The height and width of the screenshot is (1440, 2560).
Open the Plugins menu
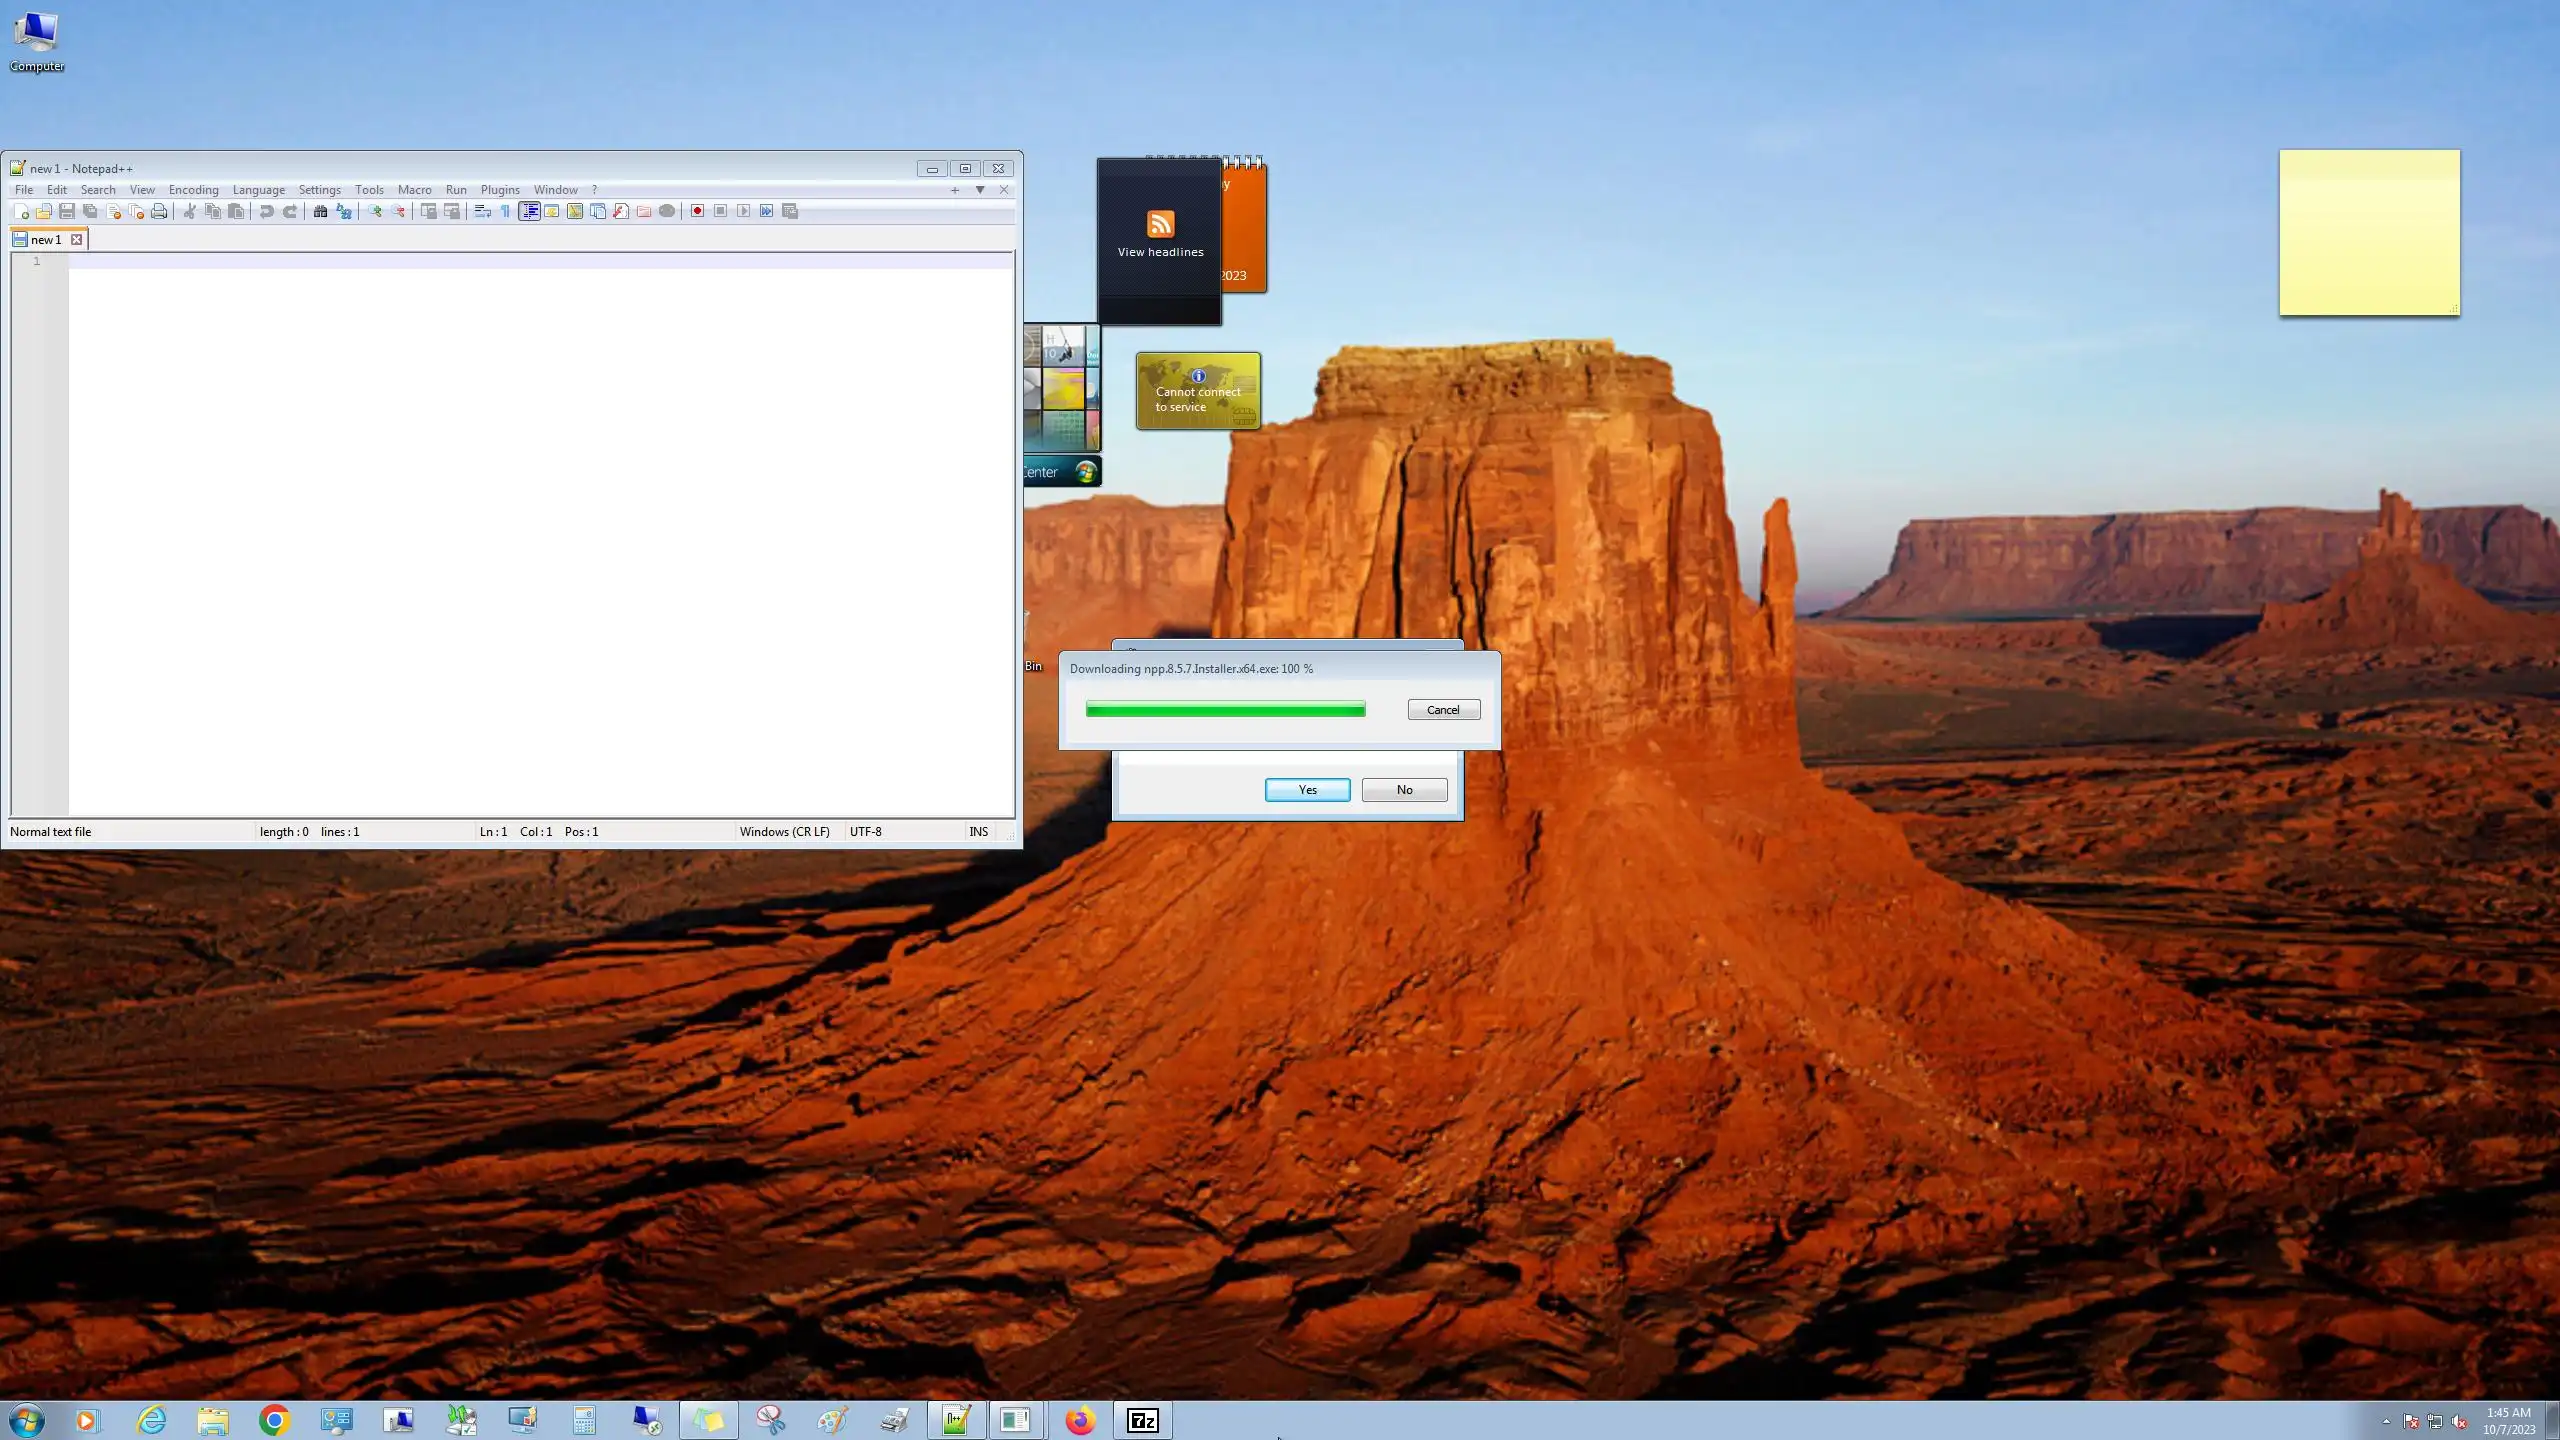500,190
